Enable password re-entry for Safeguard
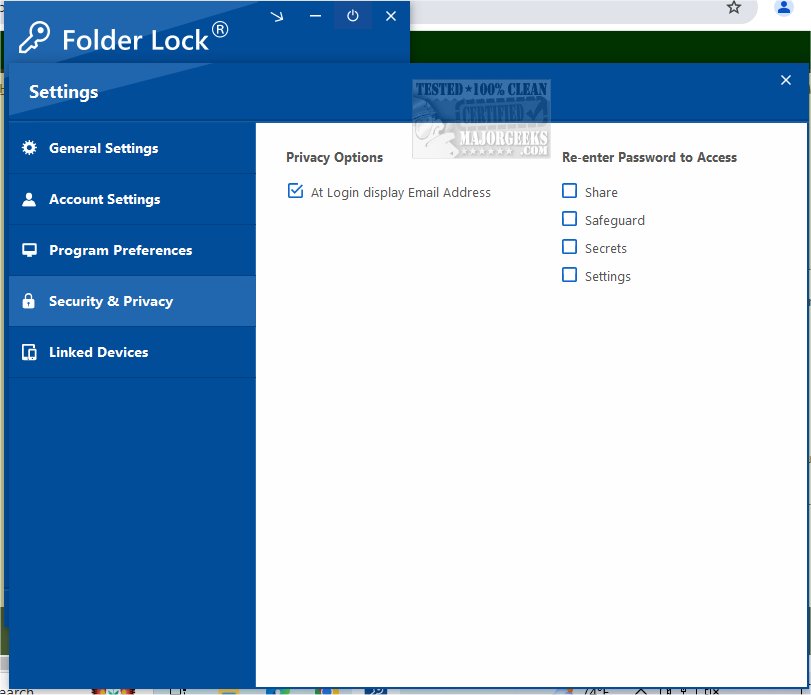This screenshot has width=811, height=695. point(569,219)
